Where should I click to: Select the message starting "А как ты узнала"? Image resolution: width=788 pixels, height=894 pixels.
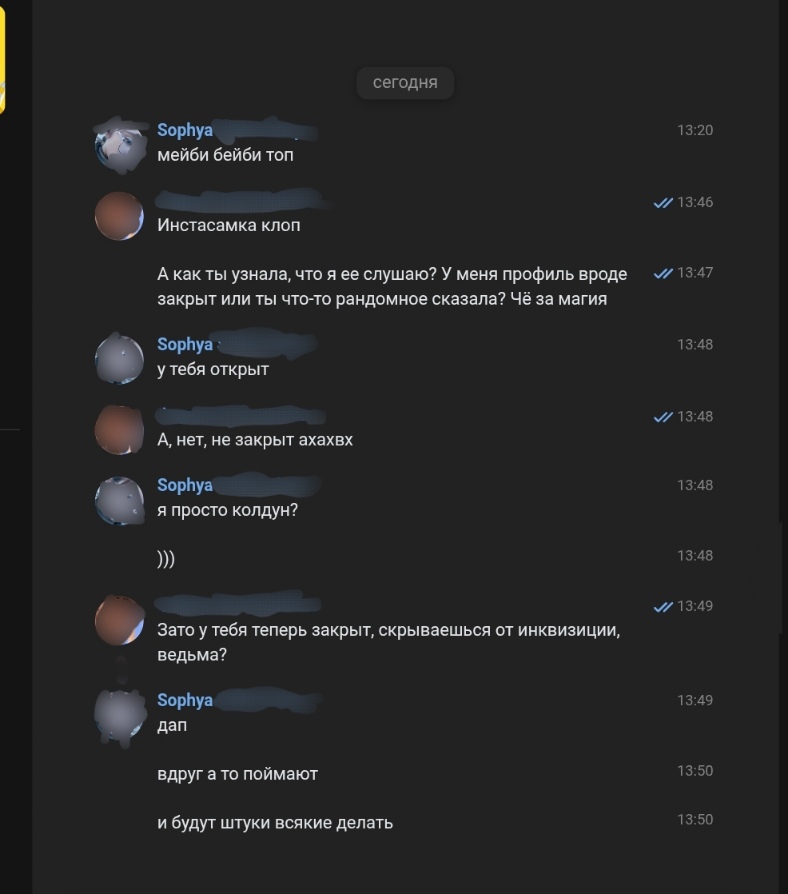[392, 286]
